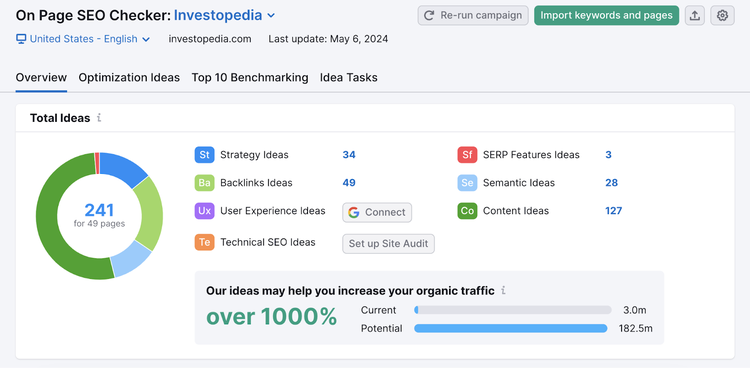
Task: Click the Google Connect button
Action: click(377, 212)
